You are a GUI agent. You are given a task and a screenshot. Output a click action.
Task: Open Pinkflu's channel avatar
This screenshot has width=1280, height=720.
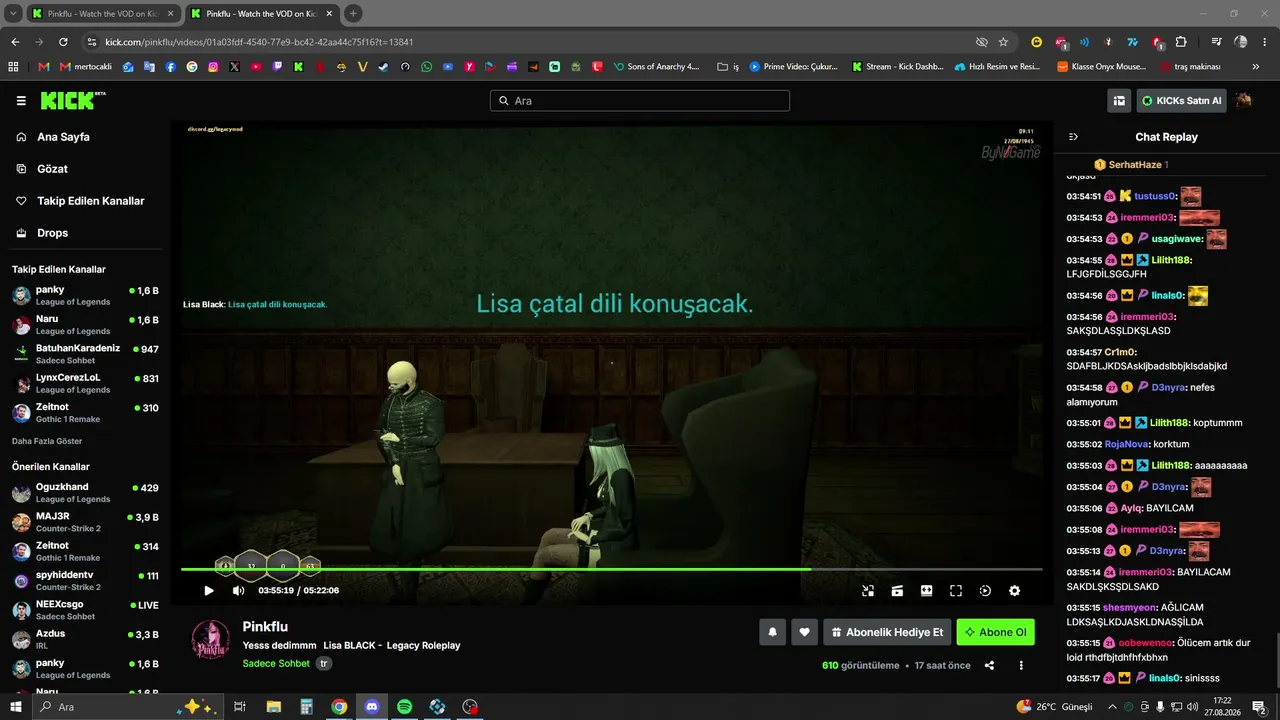211,639
